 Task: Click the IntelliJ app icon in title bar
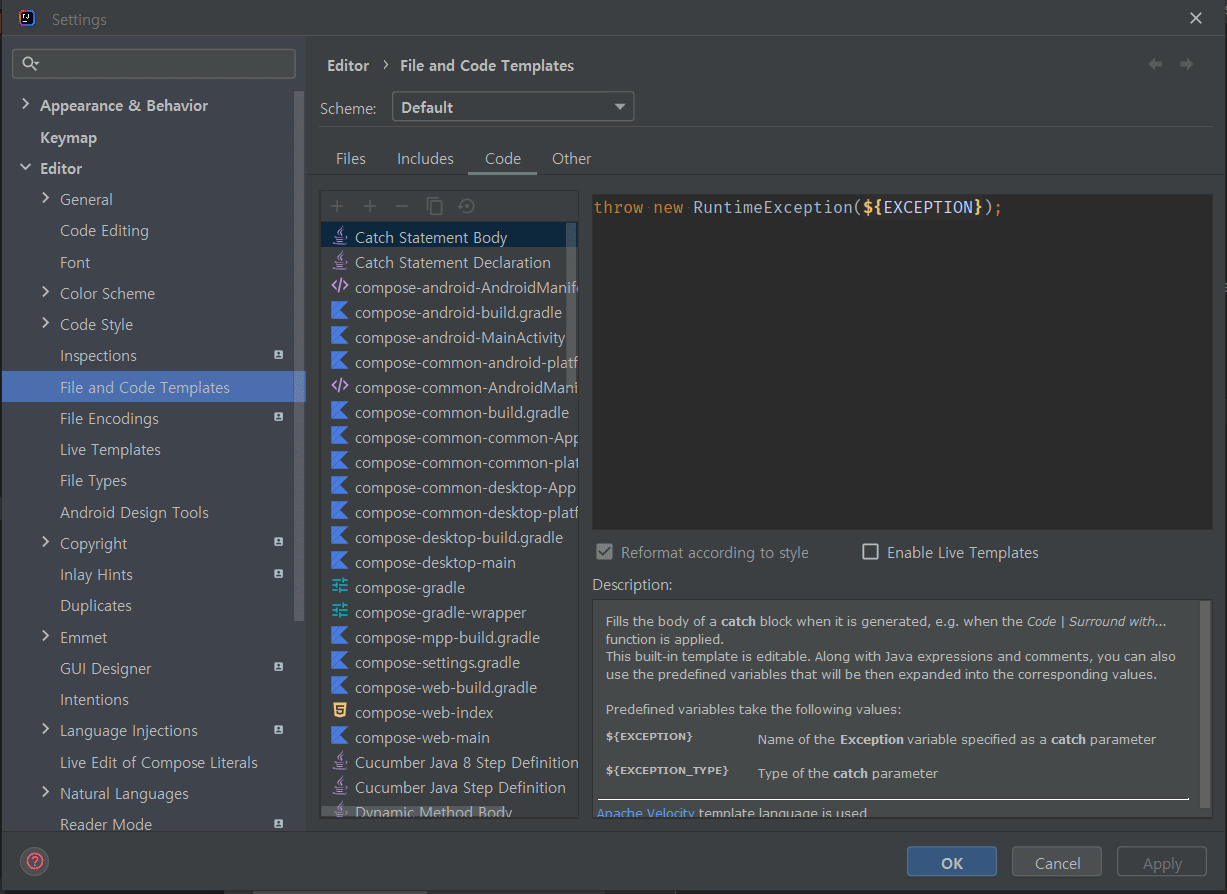(x=28, y=18)
